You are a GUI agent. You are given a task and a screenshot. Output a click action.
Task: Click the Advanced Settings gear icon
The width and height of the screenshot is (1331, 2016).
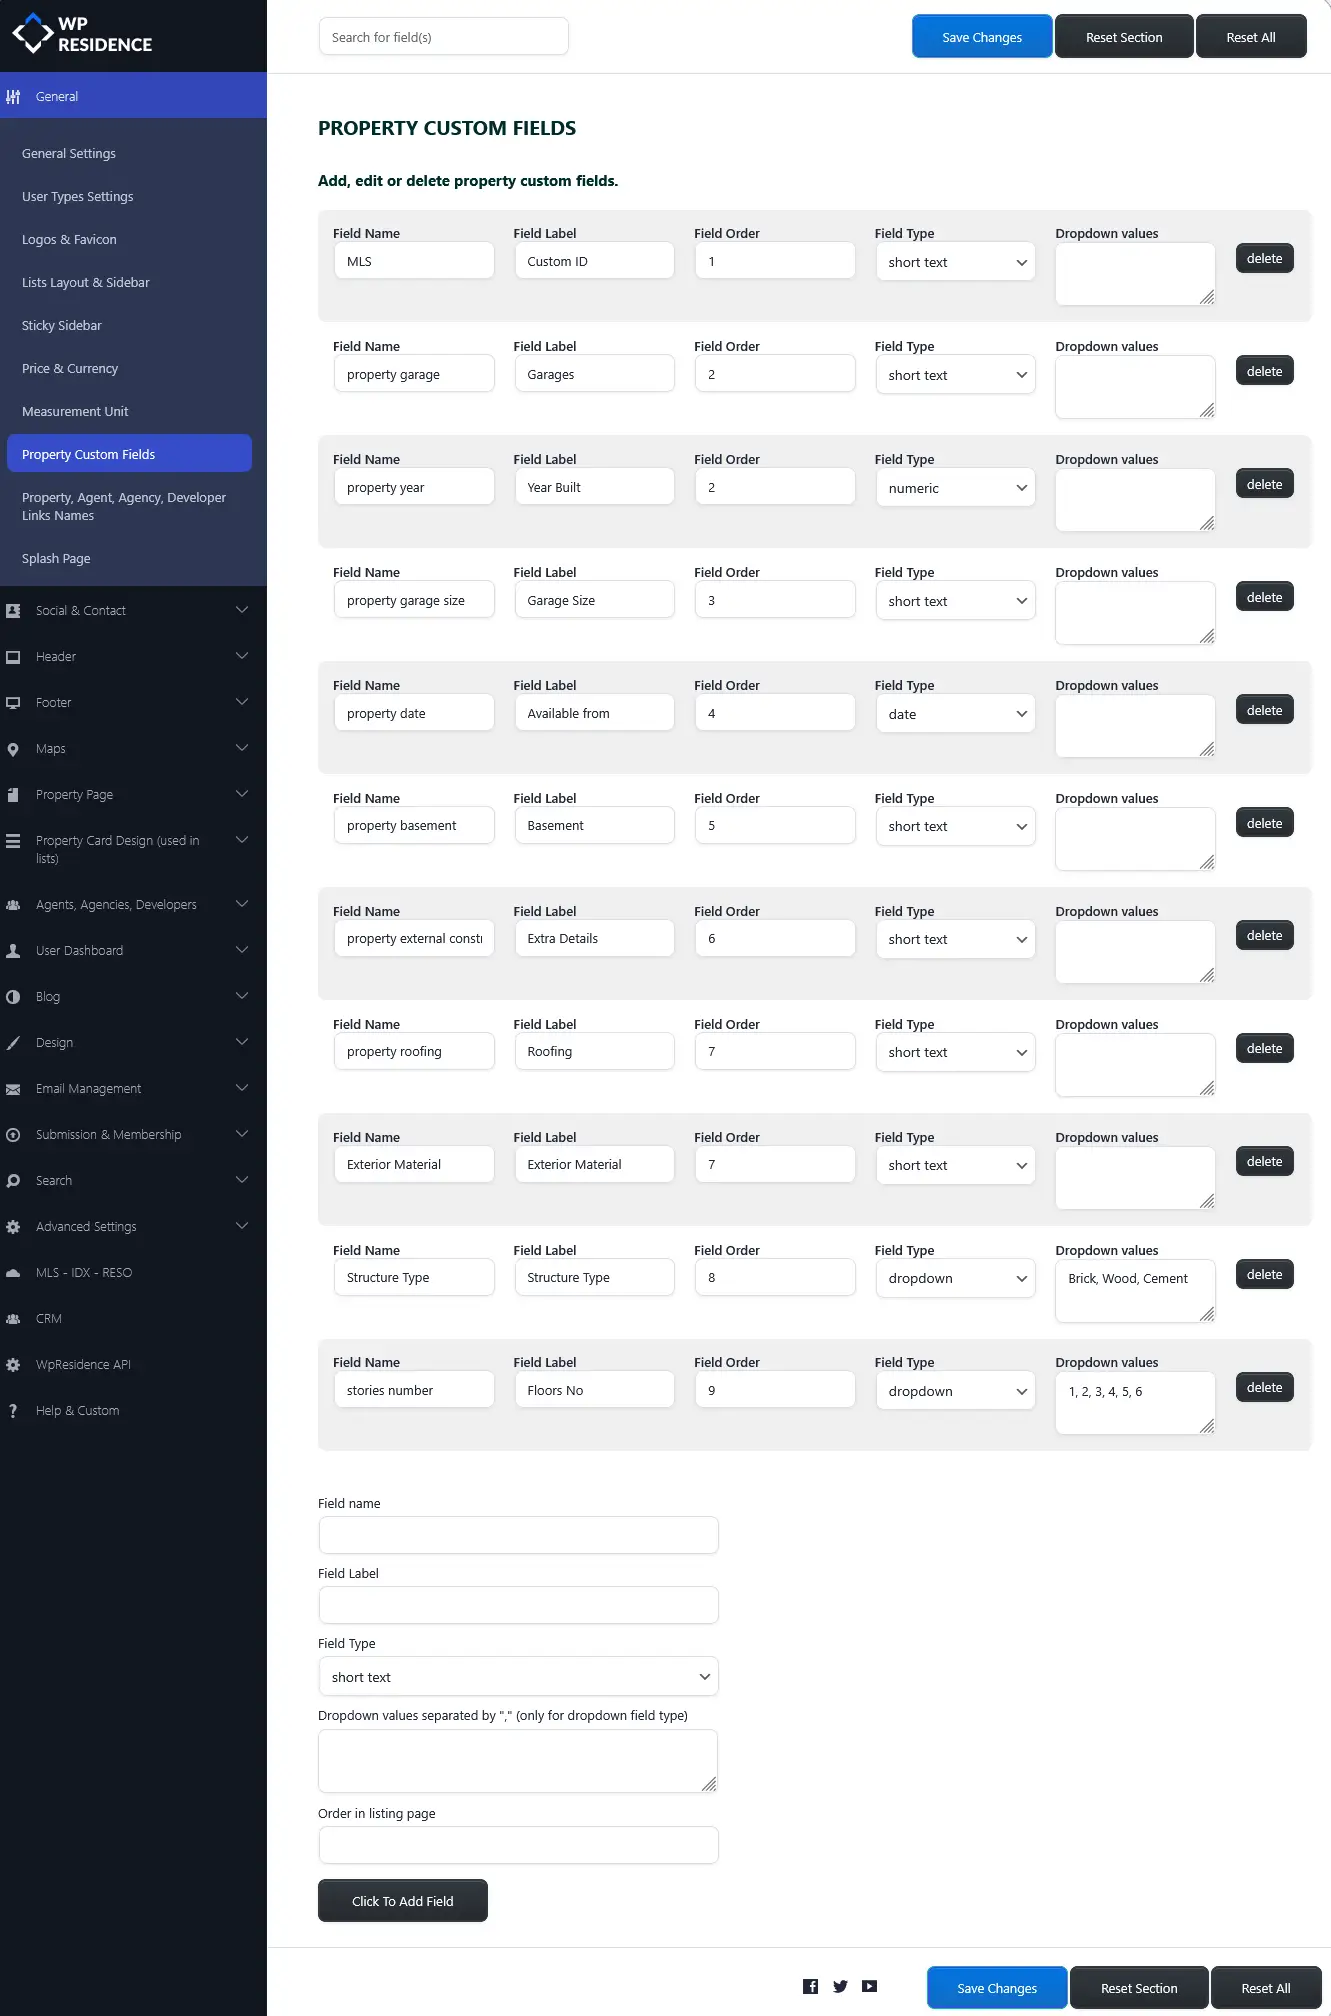pyautogui.click(x=13, y=1227)
